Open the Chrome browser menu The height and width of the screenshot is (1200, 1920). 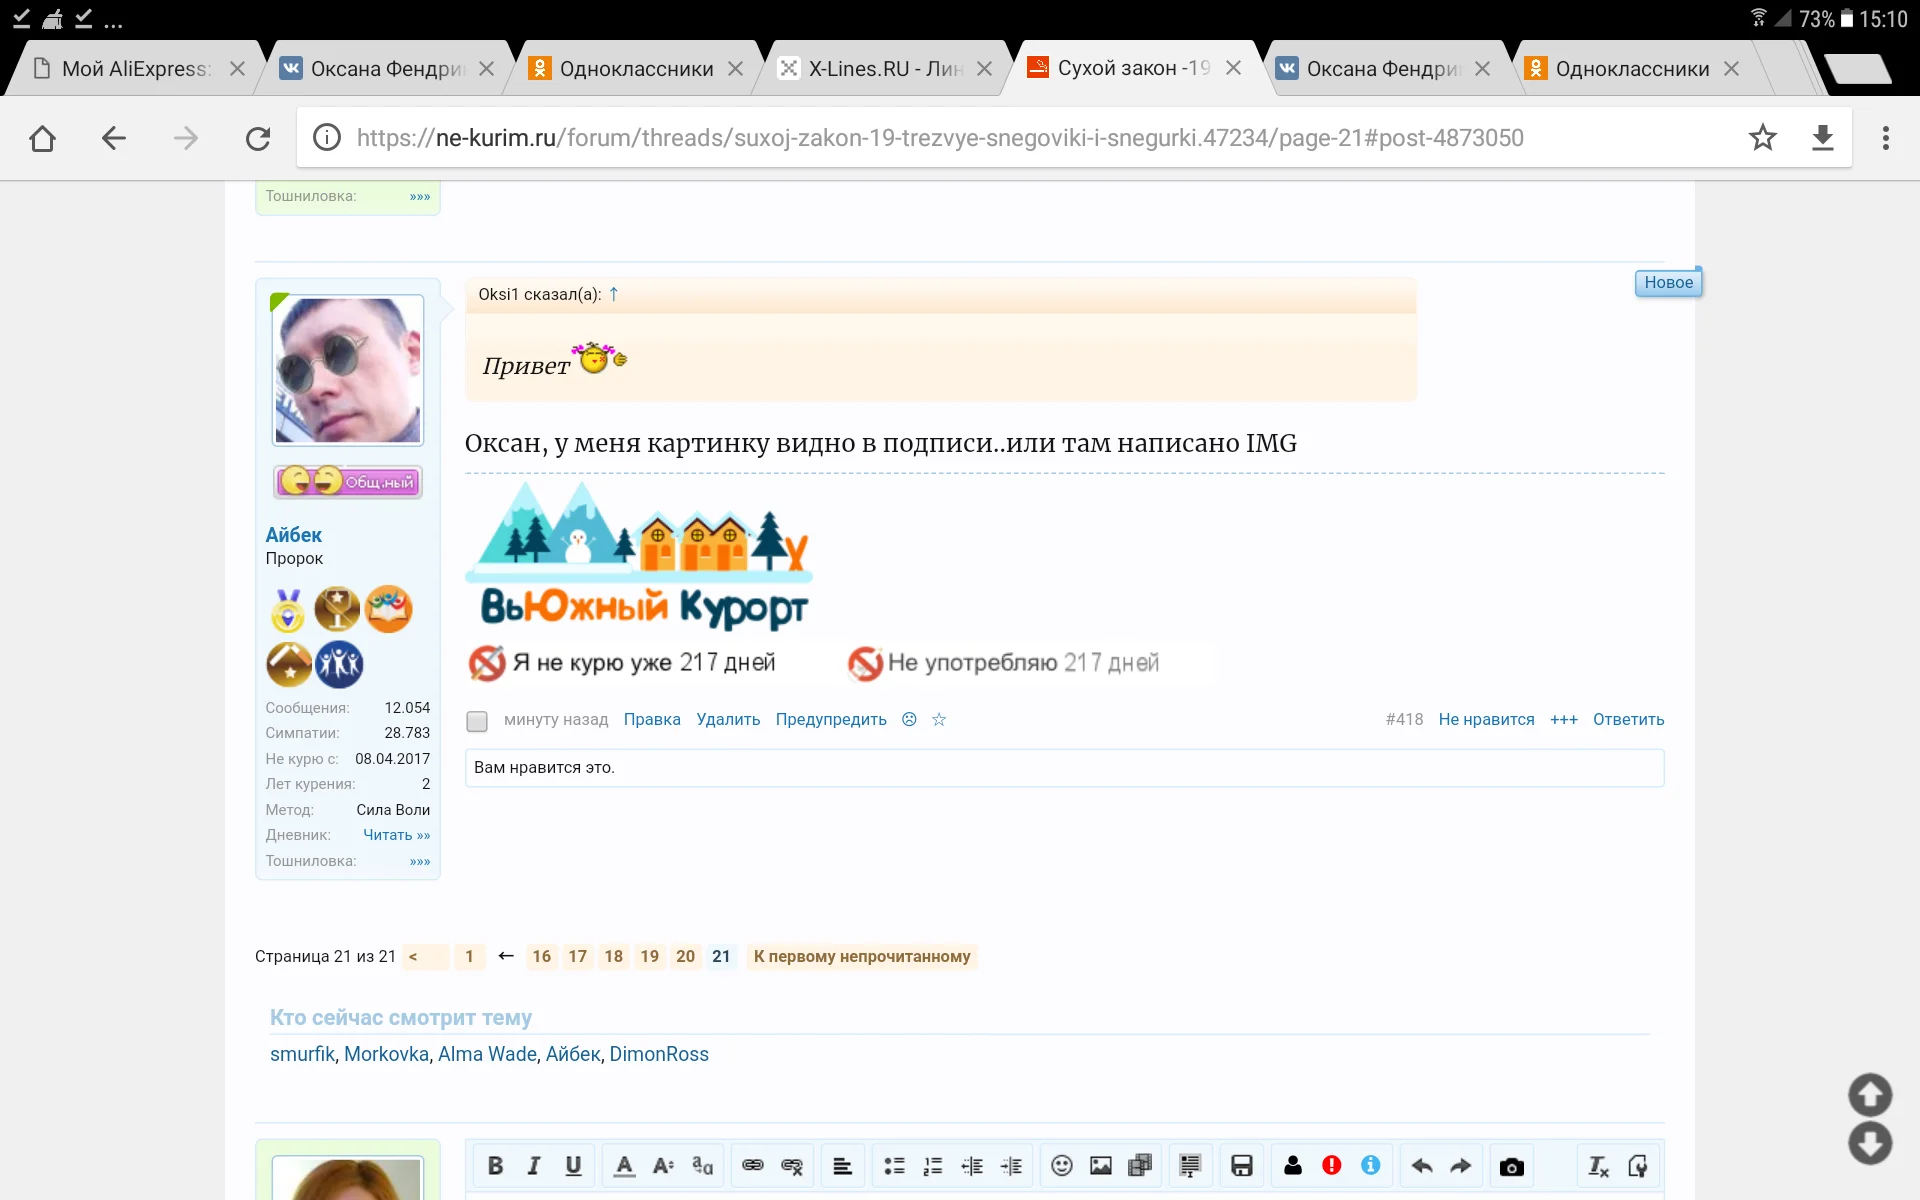pyautogui.click(x=1888, y=137)
